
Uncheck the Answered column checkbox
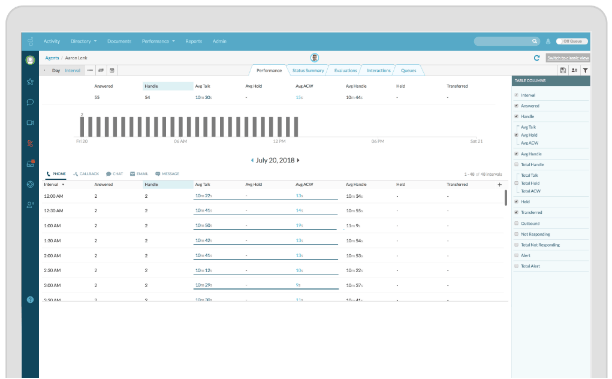point(516,106)
